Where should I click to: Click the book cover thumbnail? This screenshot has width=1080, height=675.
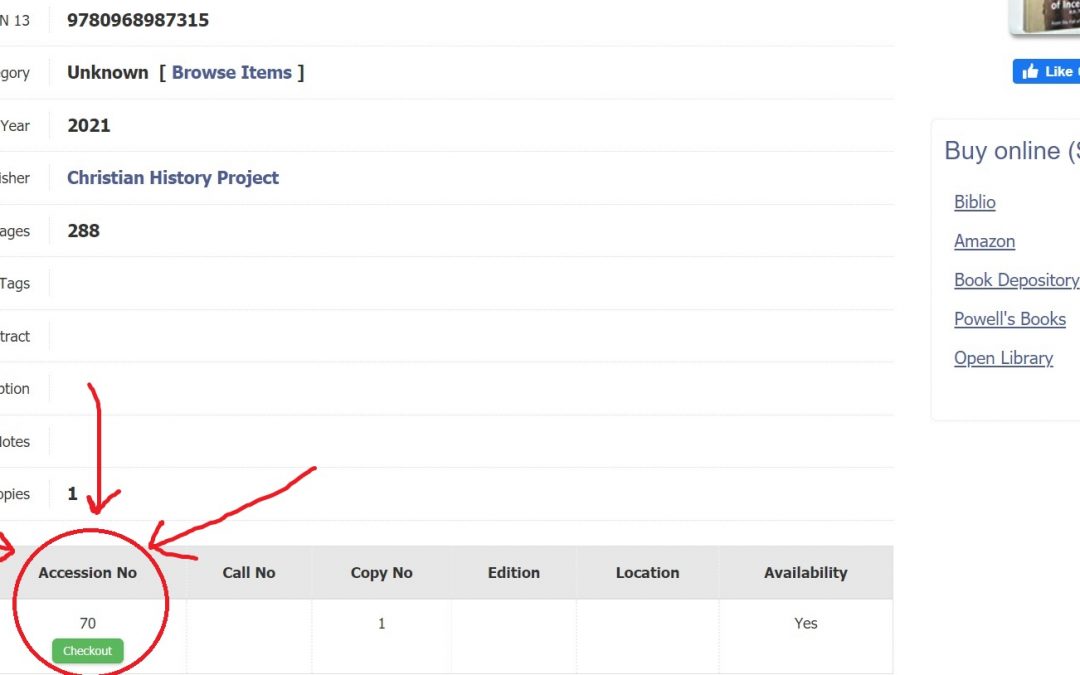[1047, 16]
